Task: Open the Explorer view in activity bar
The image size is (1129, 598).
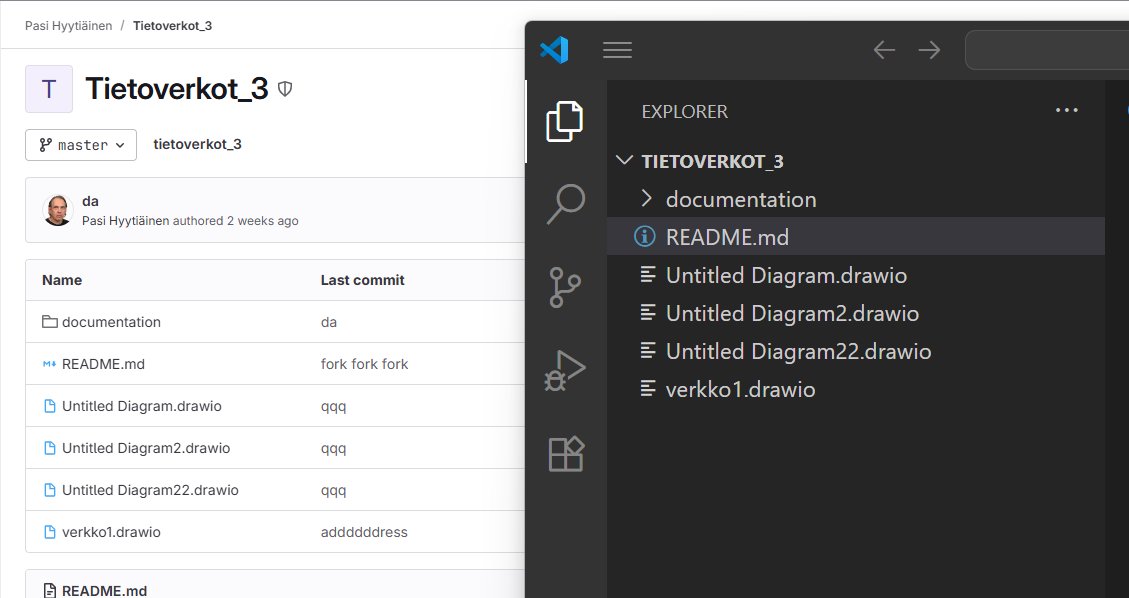Action: click(565, 122)
